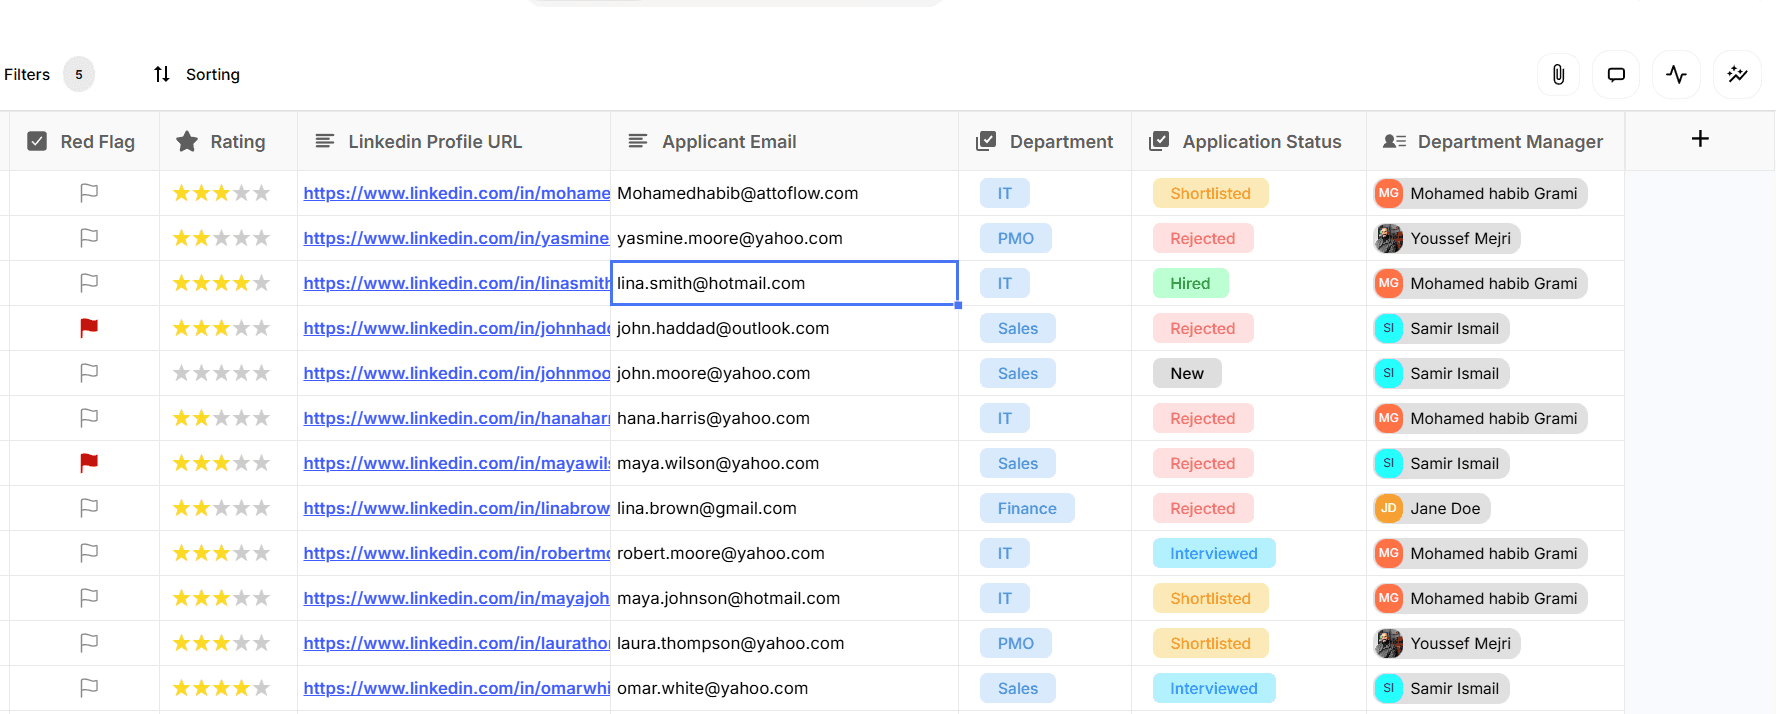Open Shortlisted status tag for maya.johnson
Viewport: 1776px width, 714px height.
coord(1210,598)
